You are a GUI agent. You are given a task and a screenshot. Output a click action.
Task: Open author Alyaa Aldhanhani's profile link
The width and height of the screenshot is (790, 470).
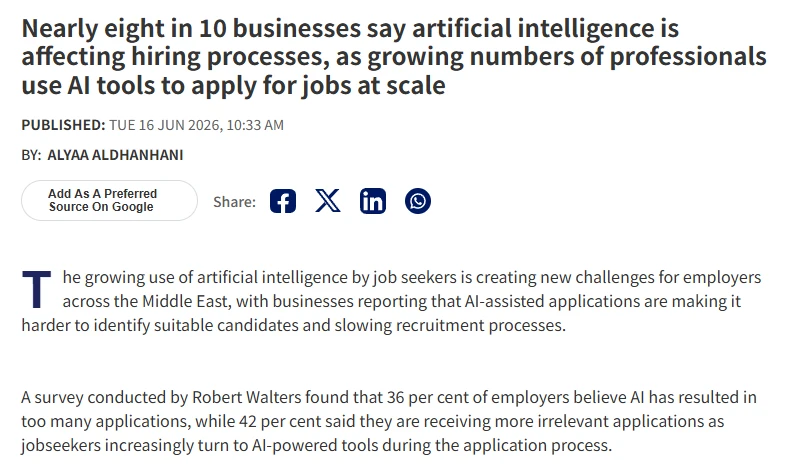tap(115, 155)
